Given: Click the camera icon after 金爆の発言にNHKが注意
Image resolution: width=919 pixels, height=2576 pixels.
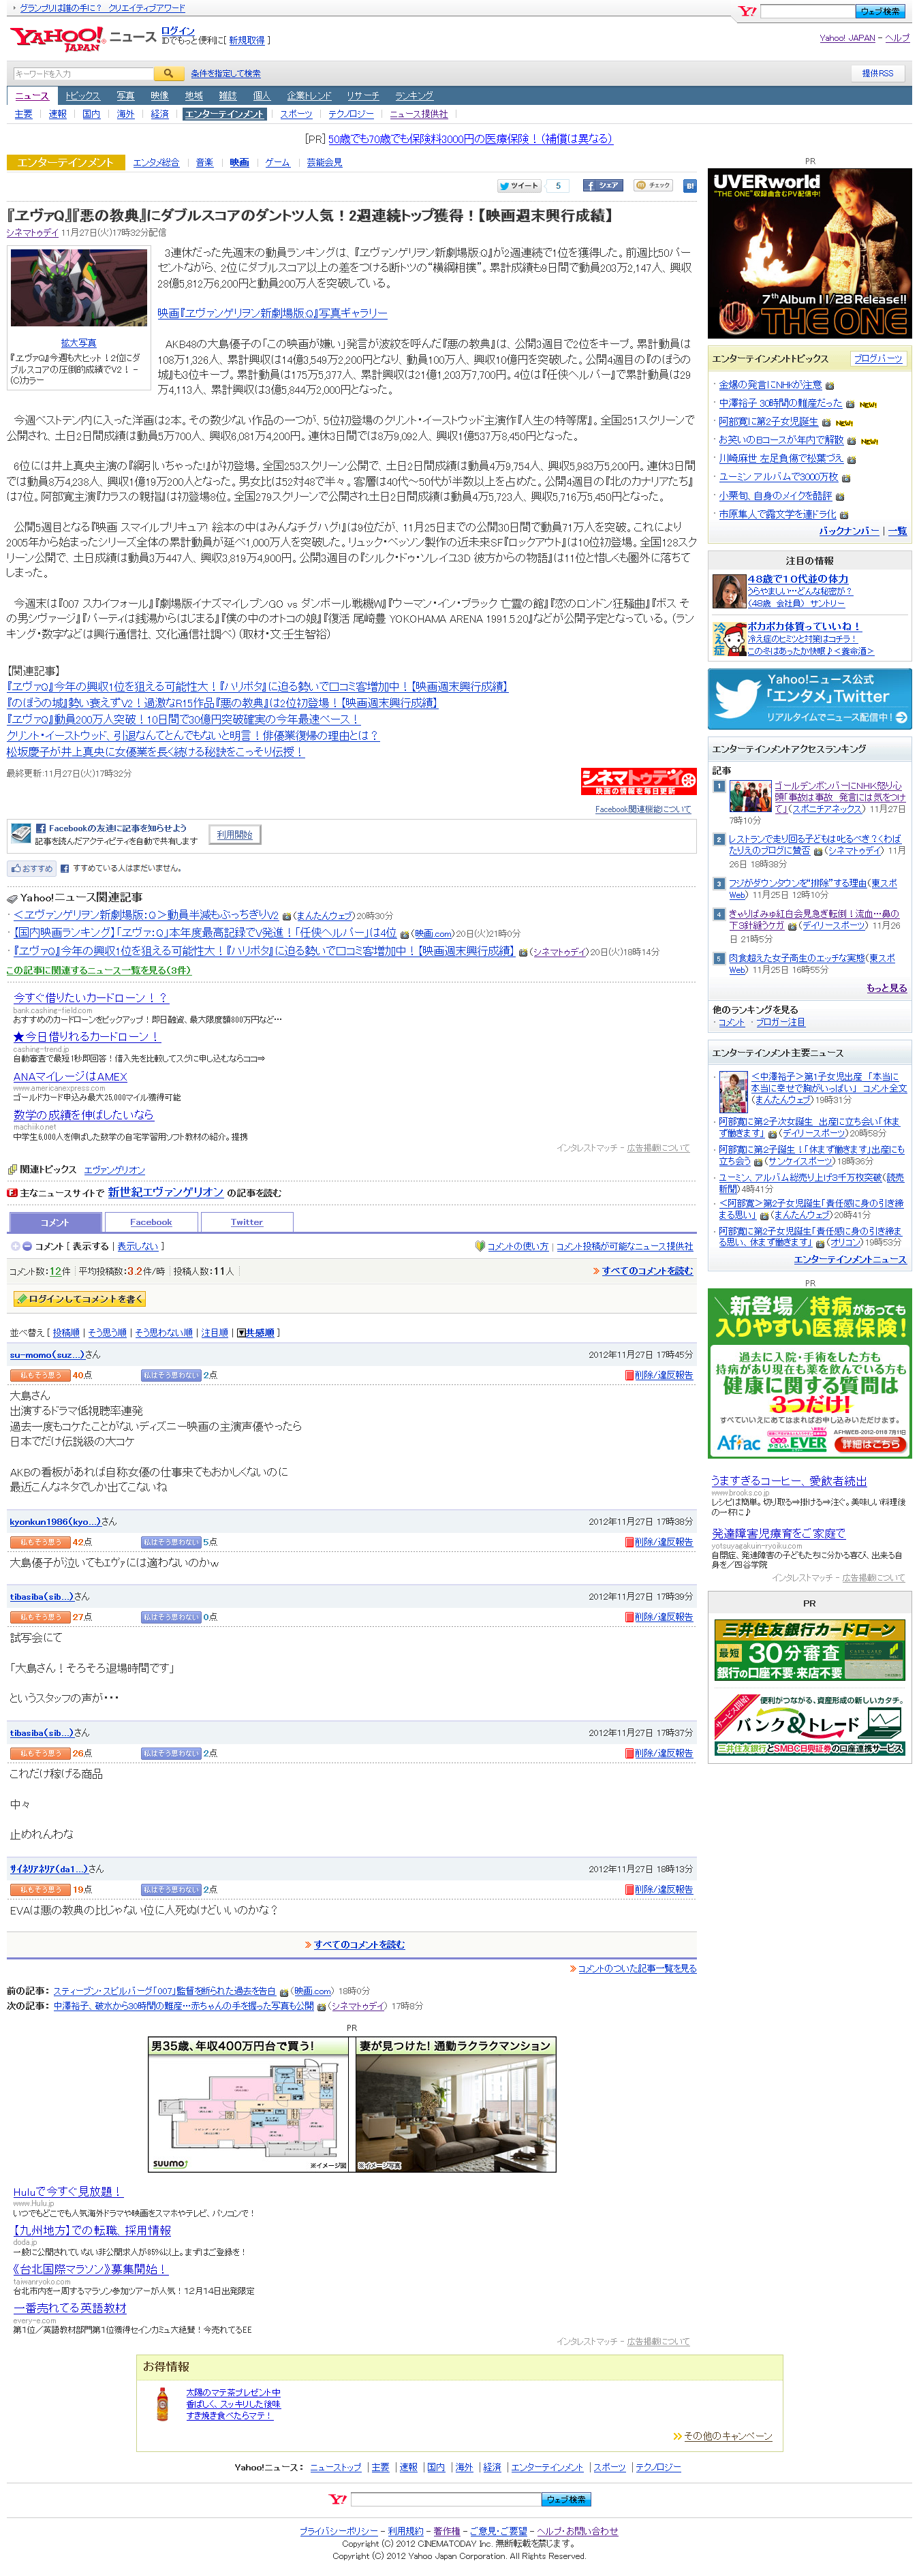Looking at the screenshot, I should click(829, 385).
